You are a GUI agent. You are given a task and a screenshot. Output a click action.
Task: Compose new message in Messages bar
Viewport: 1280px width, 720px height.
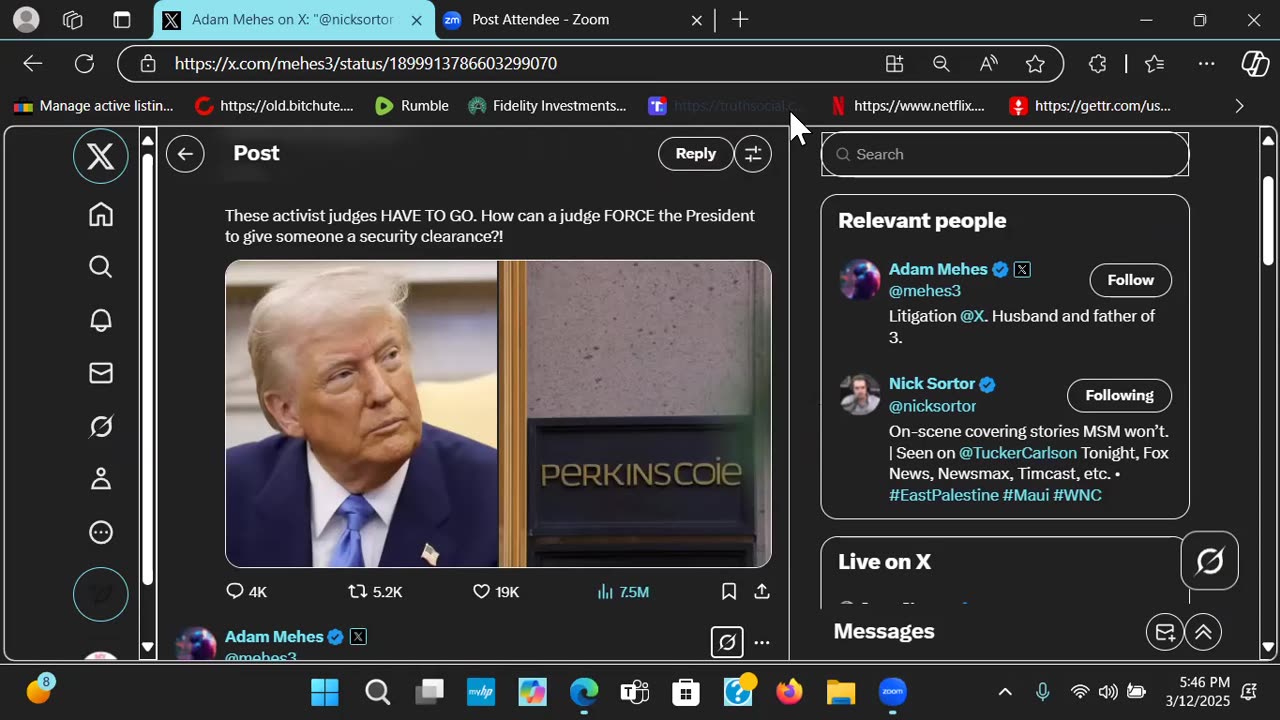click(x=1165, y=632)
